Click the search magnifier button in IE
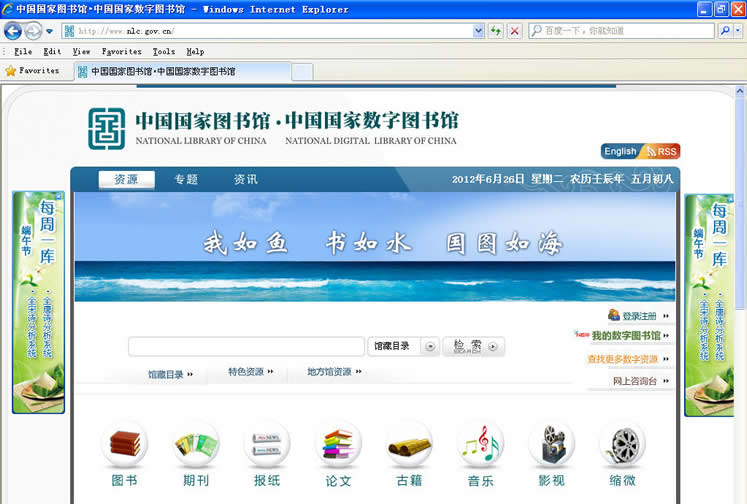The image size is (747, 504). pyautogui.click(x=725, y=31)
